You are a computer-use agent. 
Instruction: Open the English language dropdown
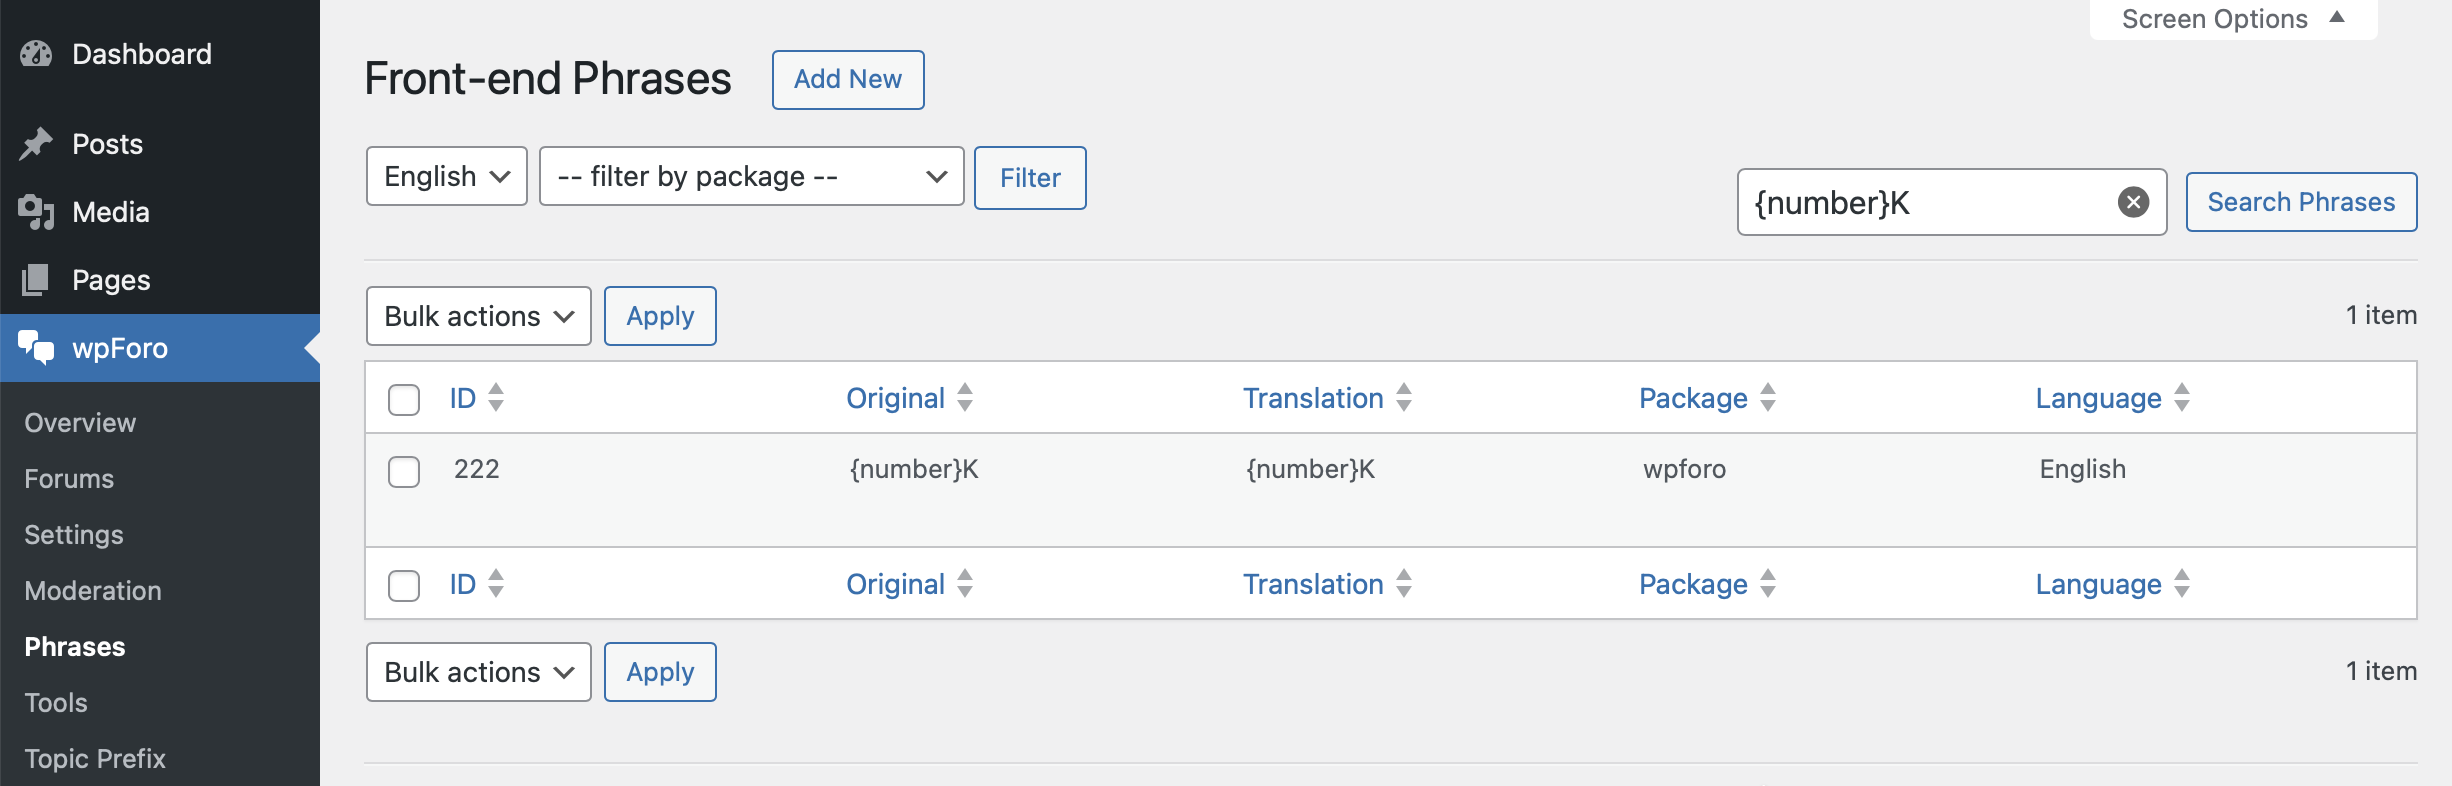(446, 177)
